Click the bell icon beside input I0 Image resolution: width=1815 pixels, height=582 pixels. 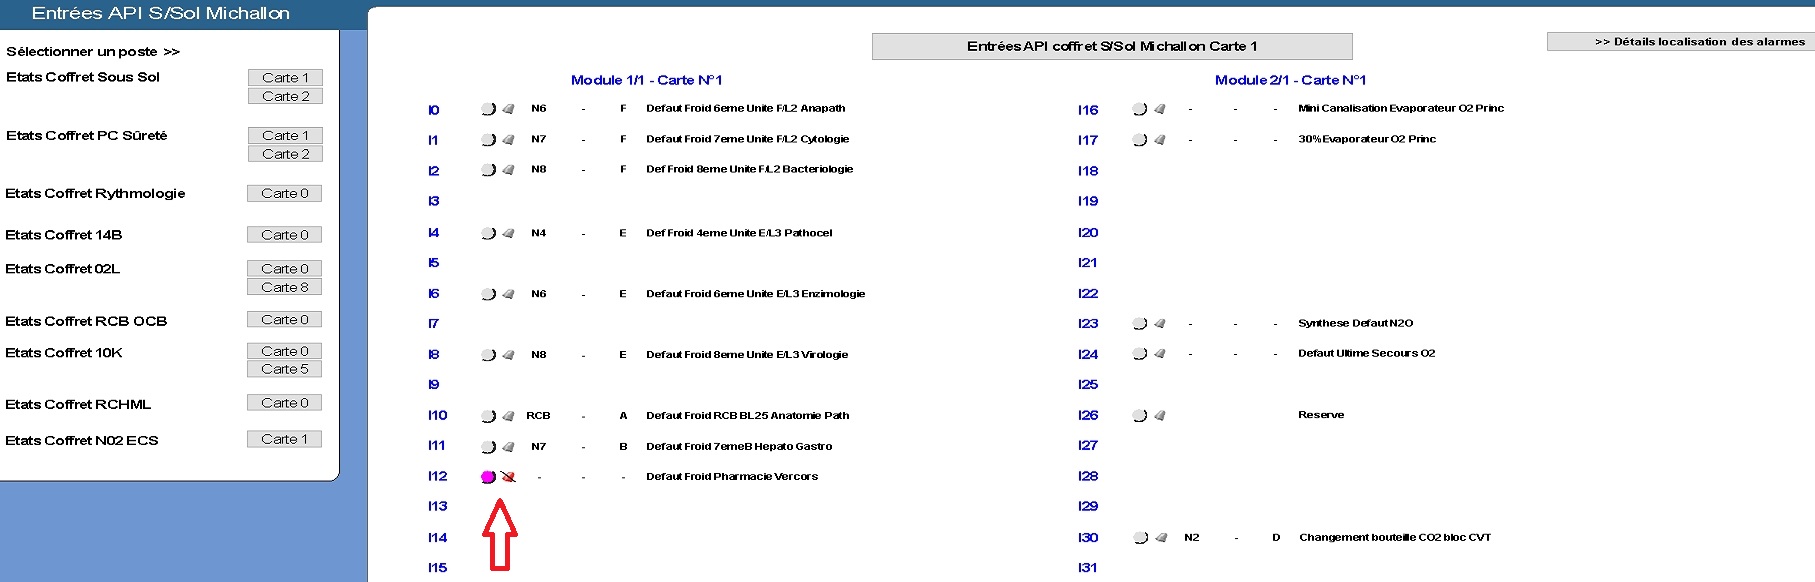(508, 109)
